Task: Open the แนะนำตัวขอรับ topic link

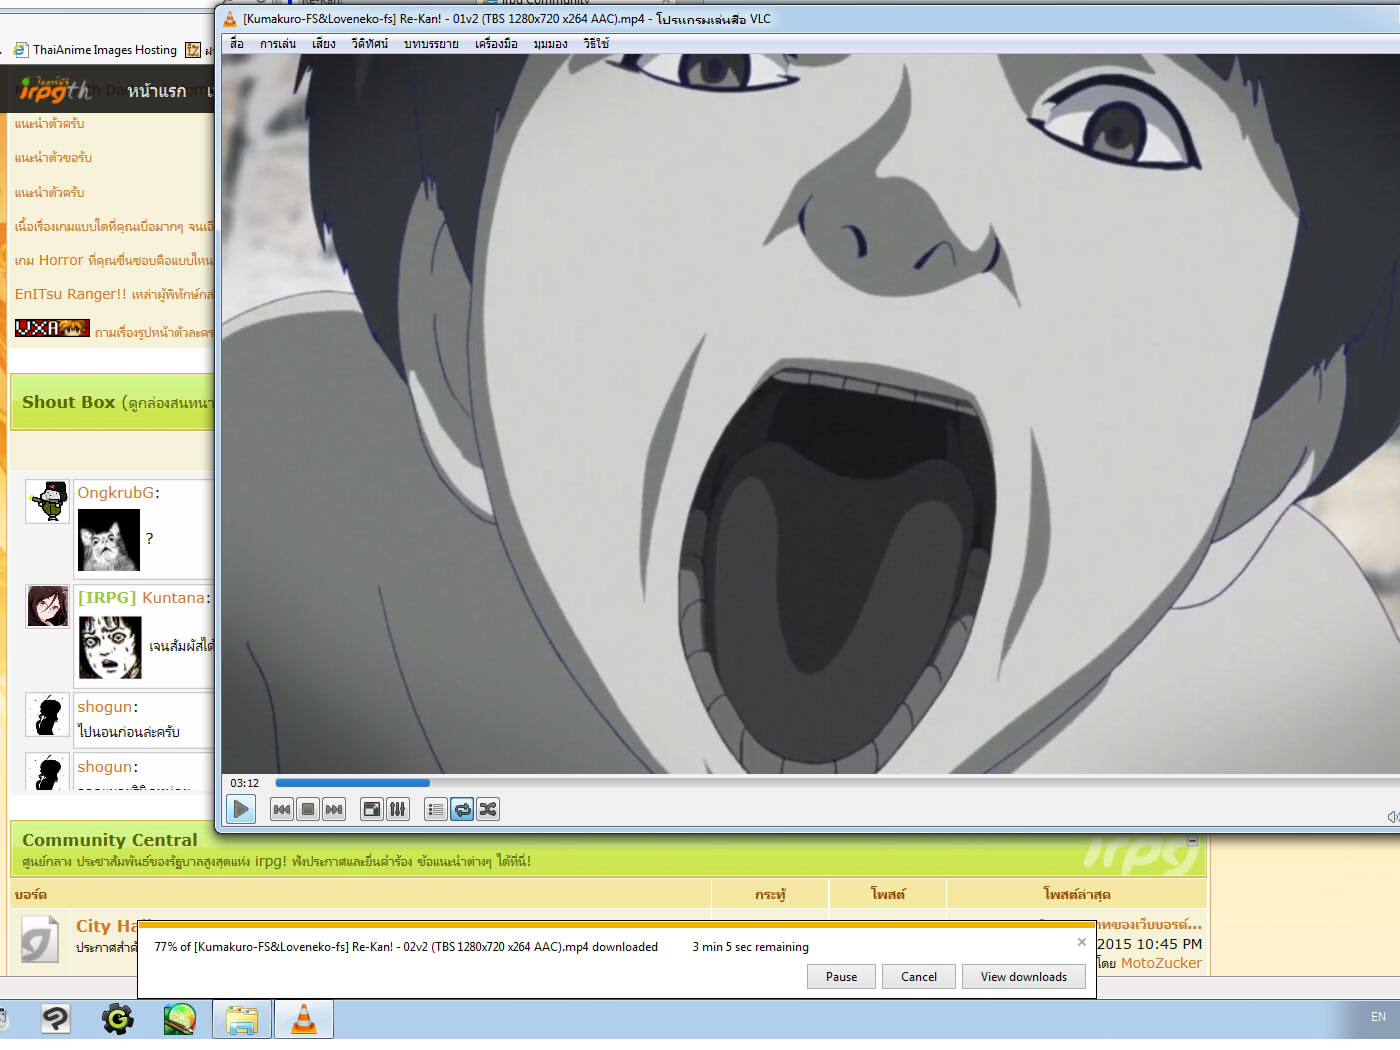Action: (53, 158)
